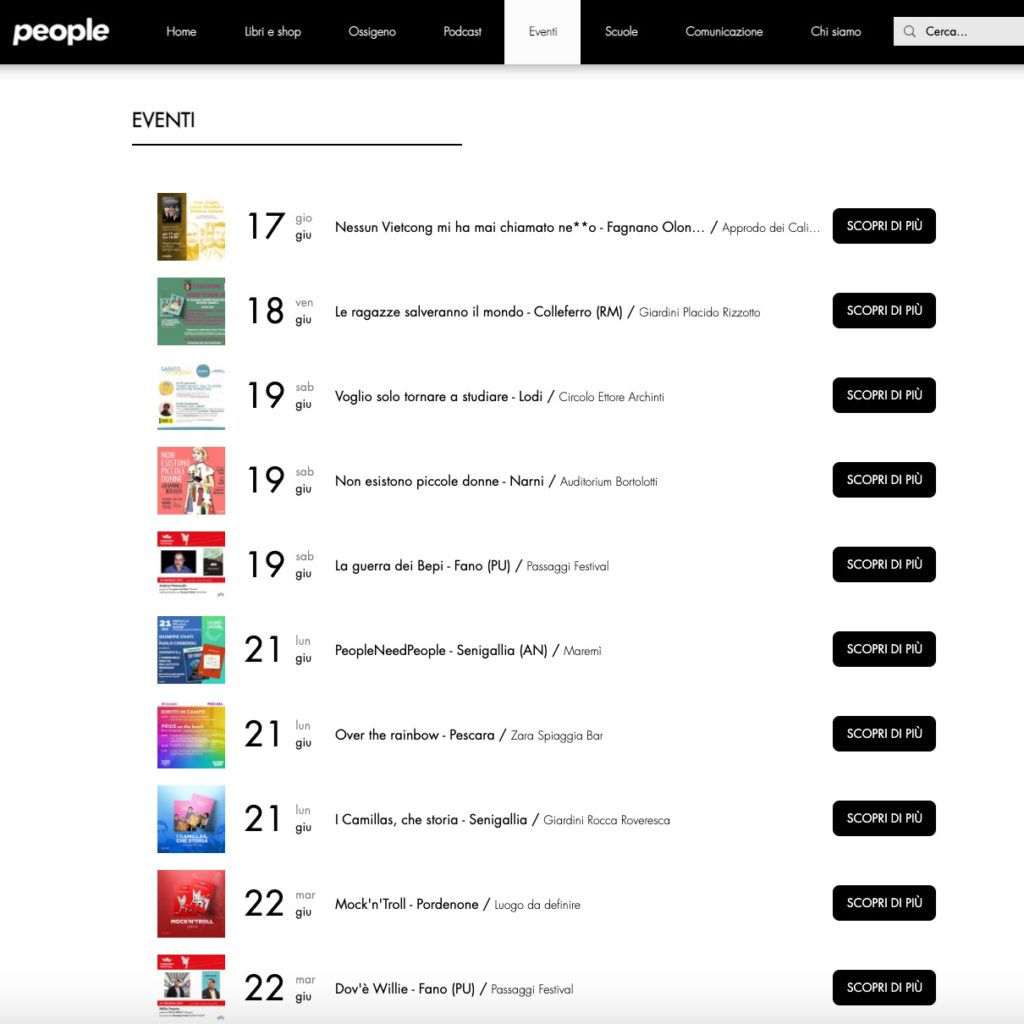Image resolution: width=1024 pixels, height=1024 pixels.
Task: Click the people logo
Action: 61,31
